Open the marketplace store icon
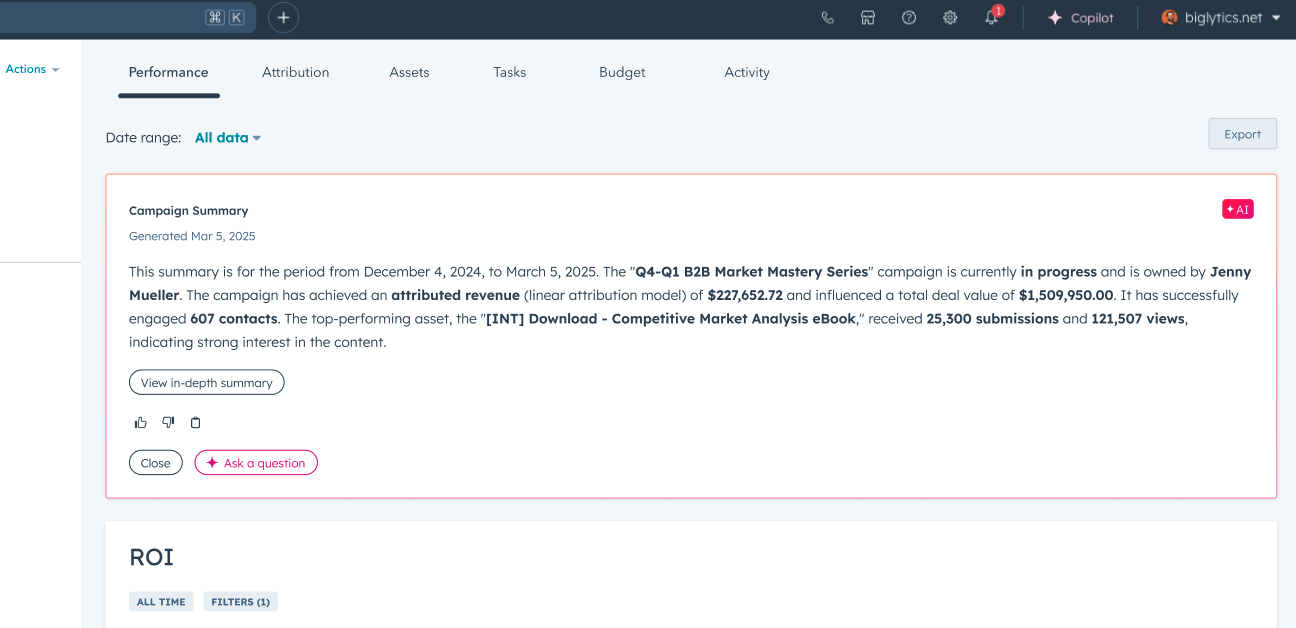 [868, 18]
